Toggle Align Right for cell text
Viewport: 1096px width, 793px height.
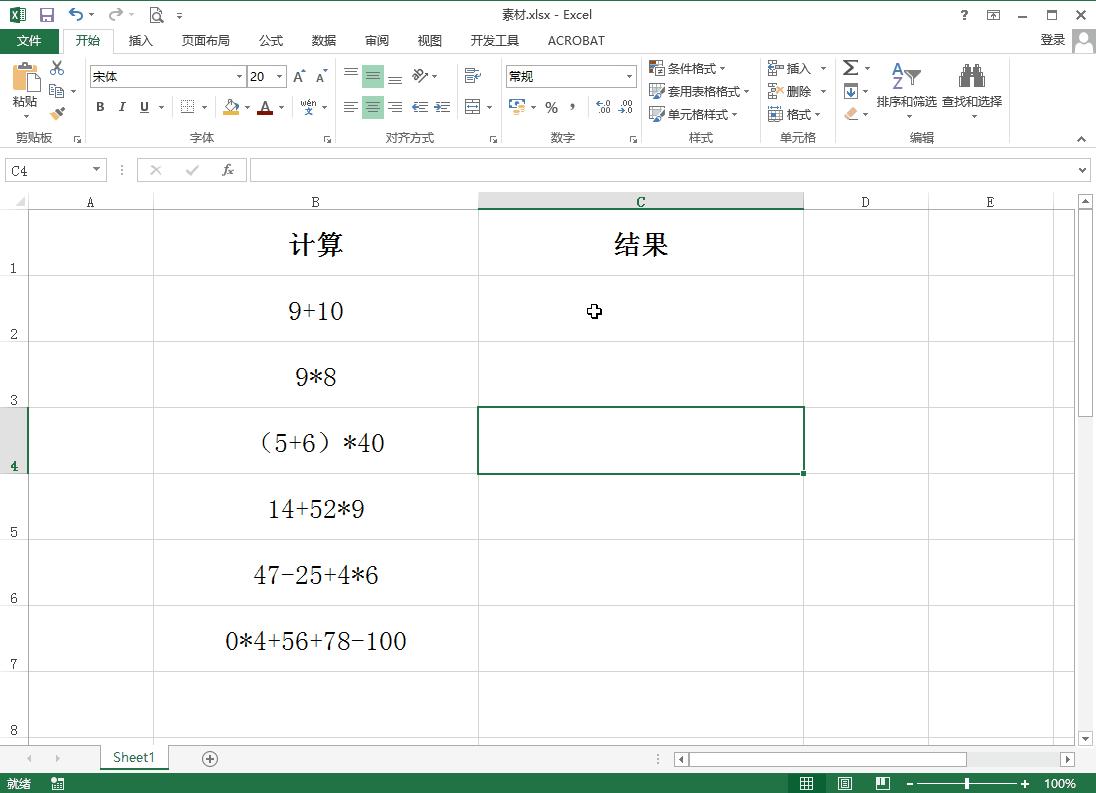[x=395, y=107]
